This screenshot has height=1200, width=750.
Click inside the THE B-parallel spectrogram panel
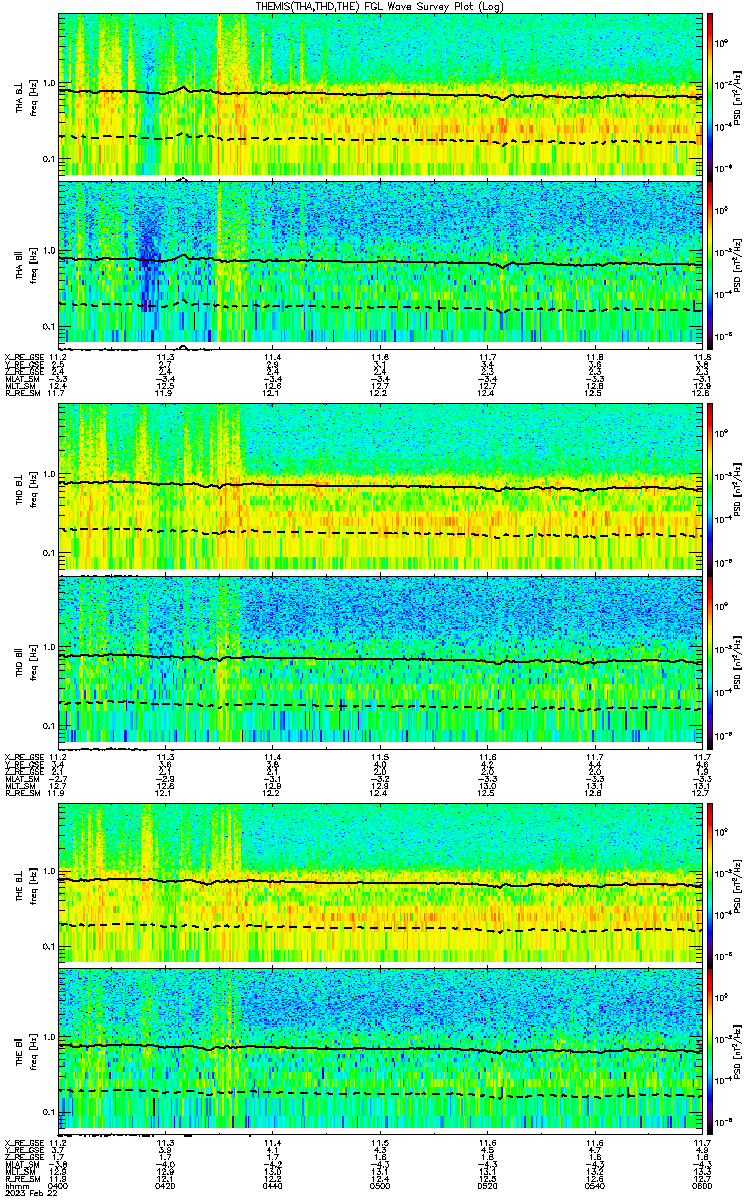(381, 1049)
